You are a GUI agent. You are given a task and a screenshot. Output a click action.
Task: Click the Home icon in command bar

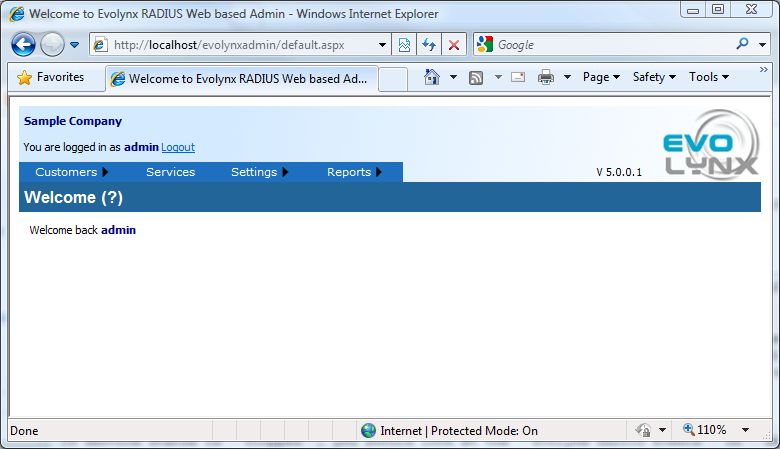[432, 77]
